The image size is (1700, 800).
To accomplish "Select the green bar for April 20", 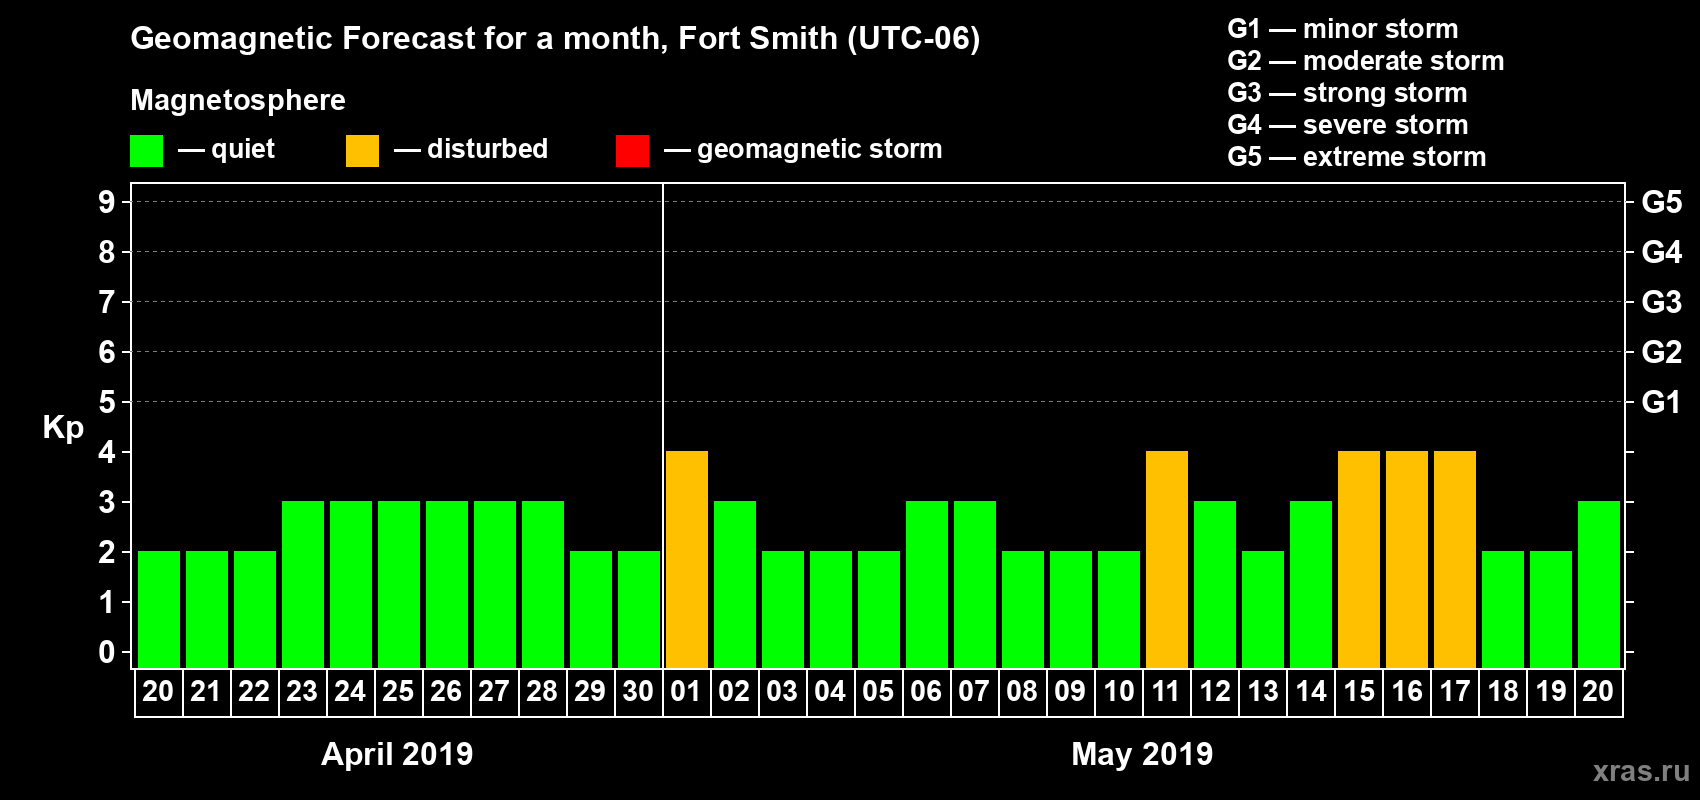I will tap(159, 610).
